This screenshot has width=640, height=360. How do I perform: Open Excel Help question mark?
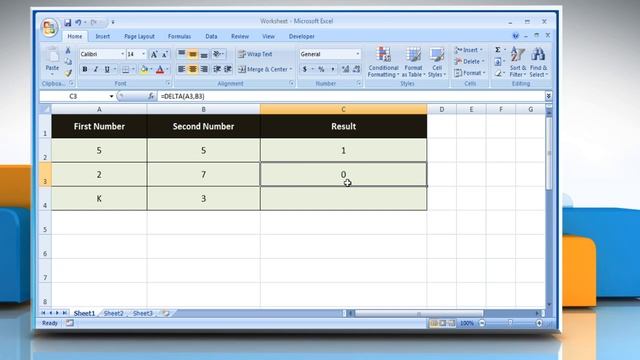[x=516, y=36]
